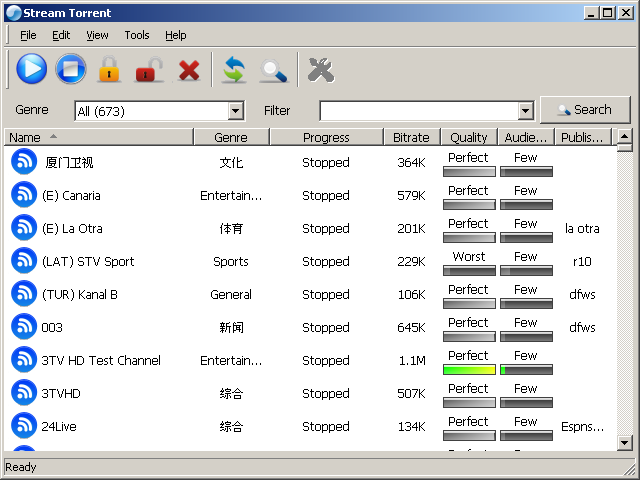
Task: Click the 1.1M bitrate value
Action: click(412, 361)
